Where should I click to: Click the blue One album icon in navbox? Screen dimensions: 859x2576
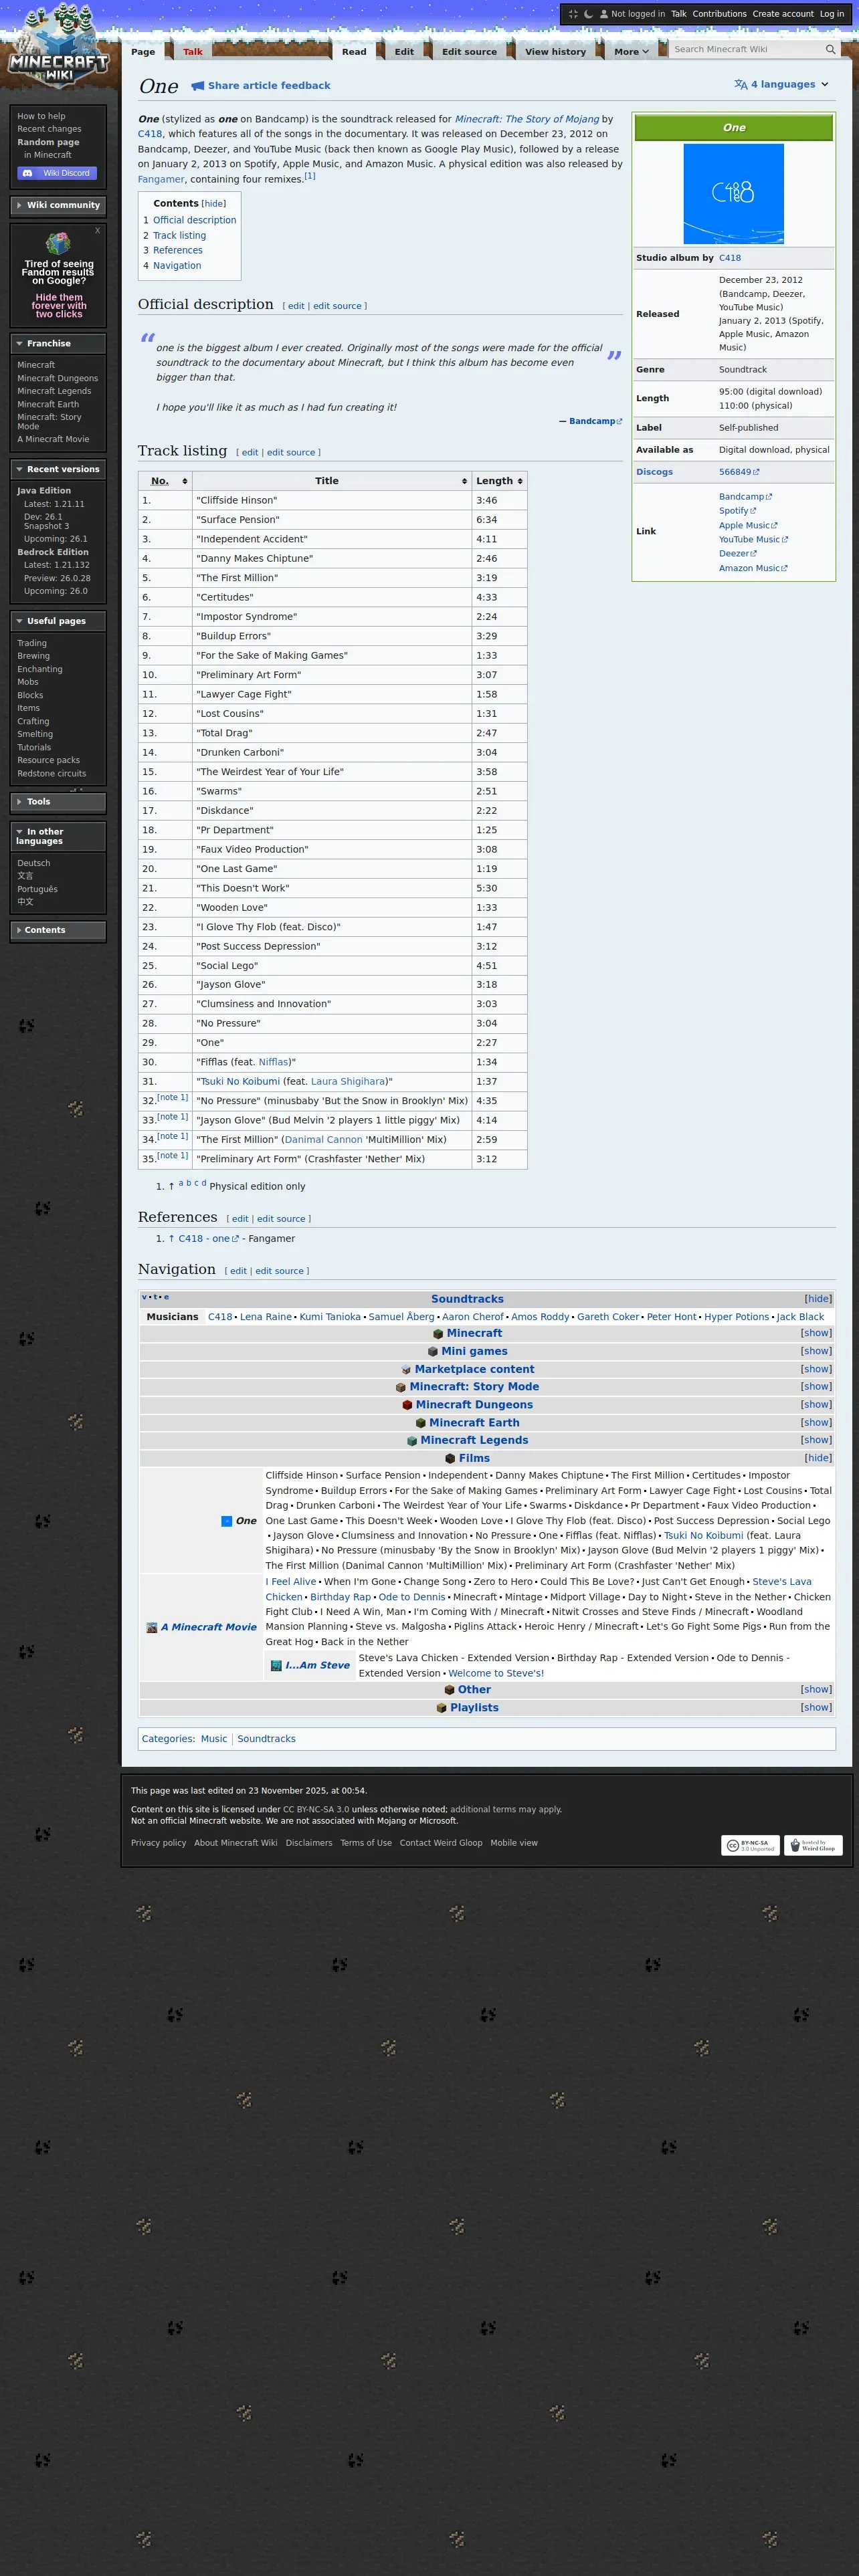[227, 1521]
